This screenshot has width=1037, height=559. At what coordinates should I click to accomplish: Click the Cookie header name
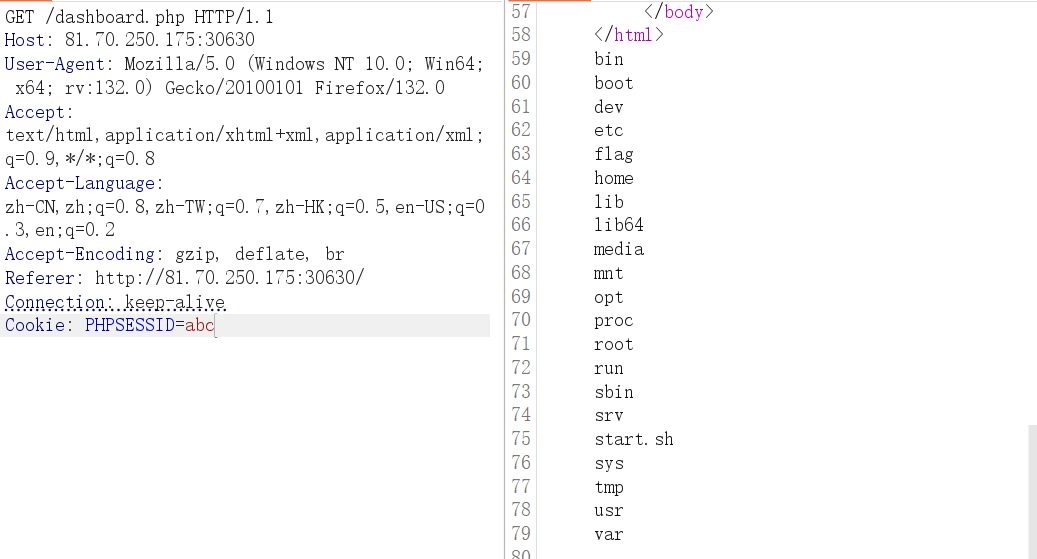point(37,326)
